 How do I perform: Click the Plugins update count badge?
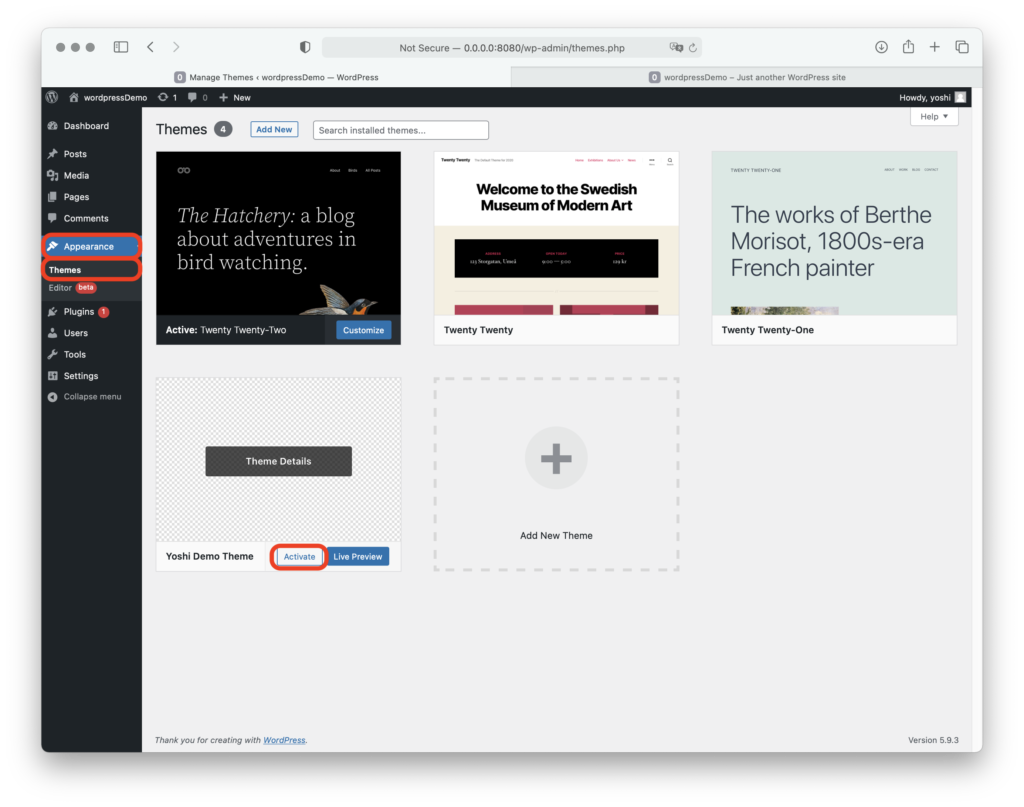coord(103,312)
